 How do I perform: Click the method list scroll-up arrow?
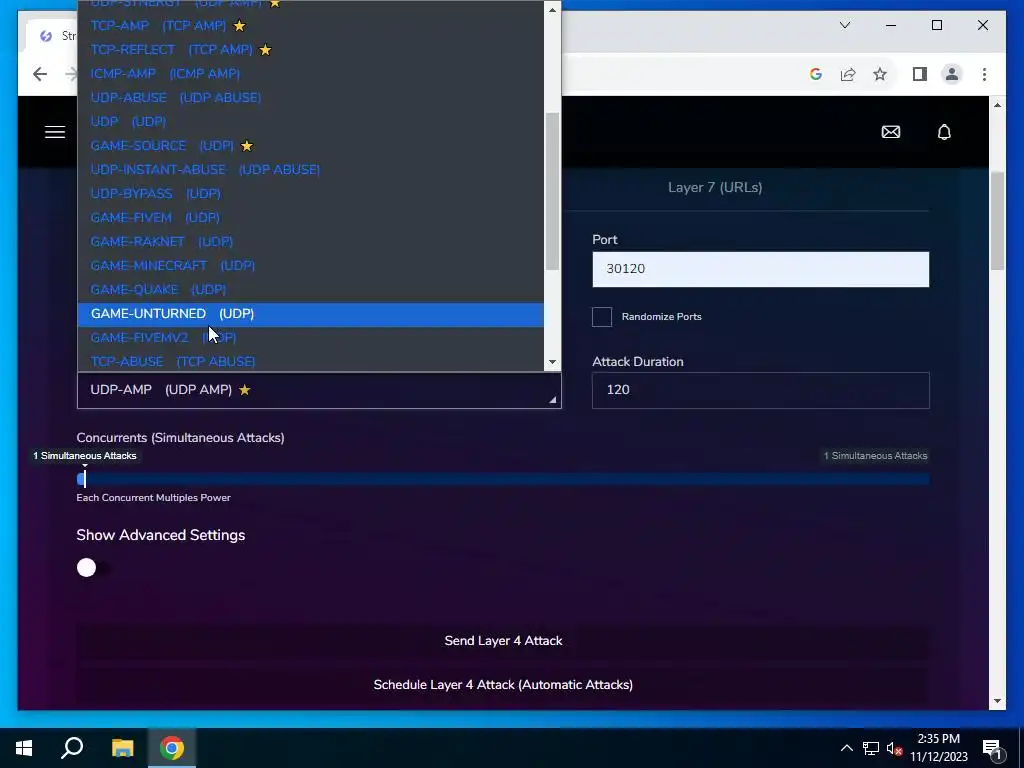552,10
